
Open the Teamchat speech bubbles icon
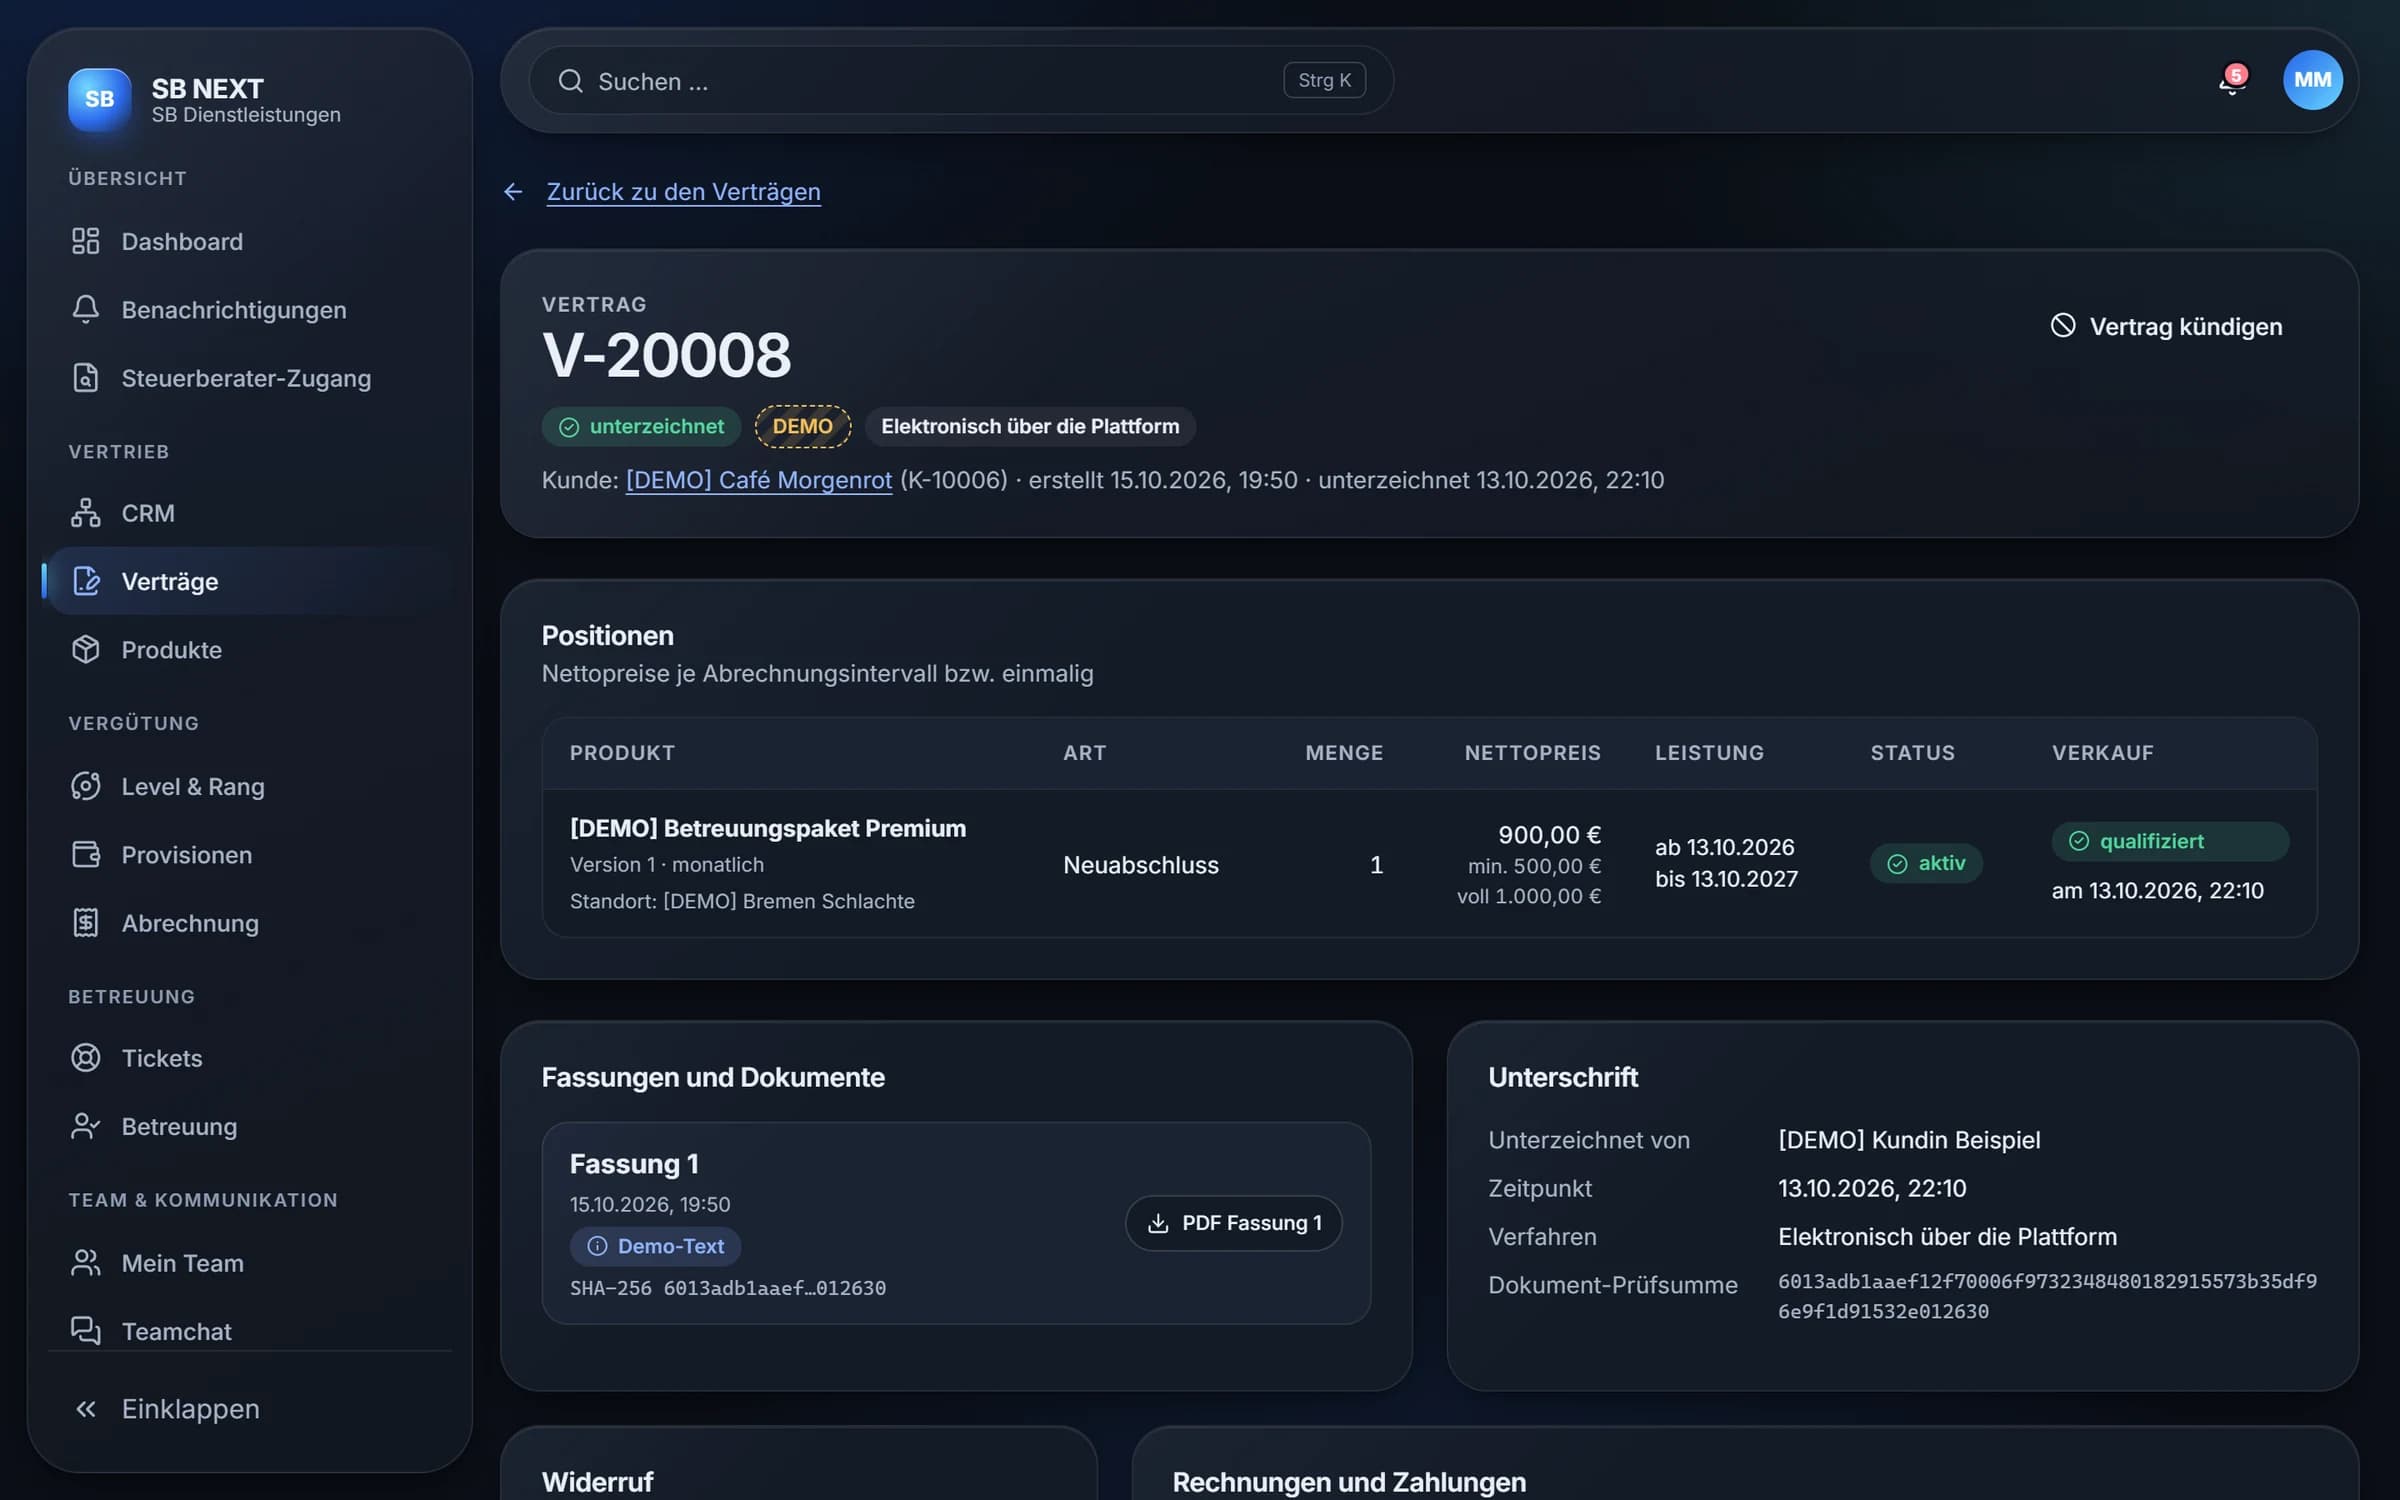pos(86,1330)
